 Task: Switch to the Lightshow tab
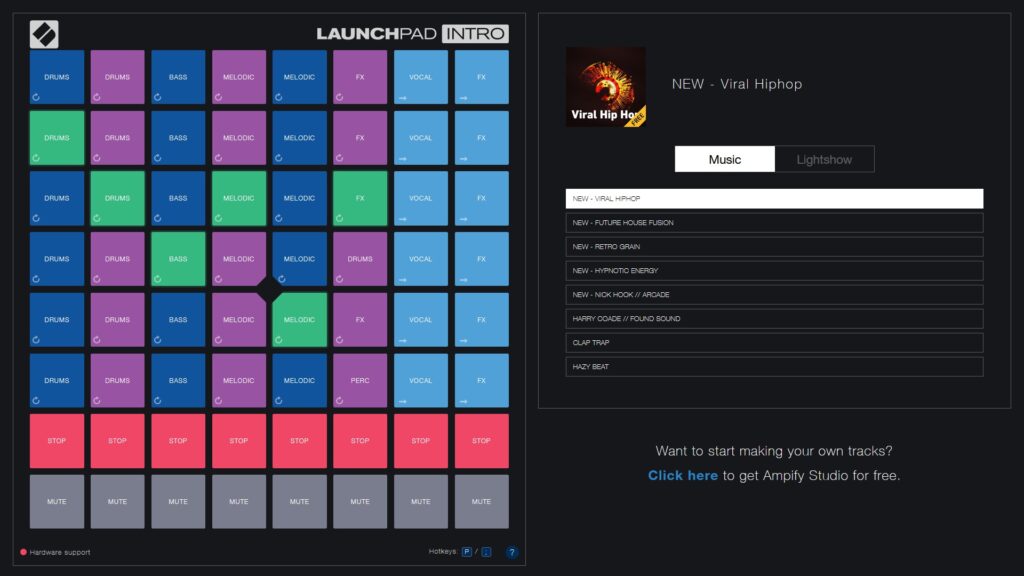824,159
